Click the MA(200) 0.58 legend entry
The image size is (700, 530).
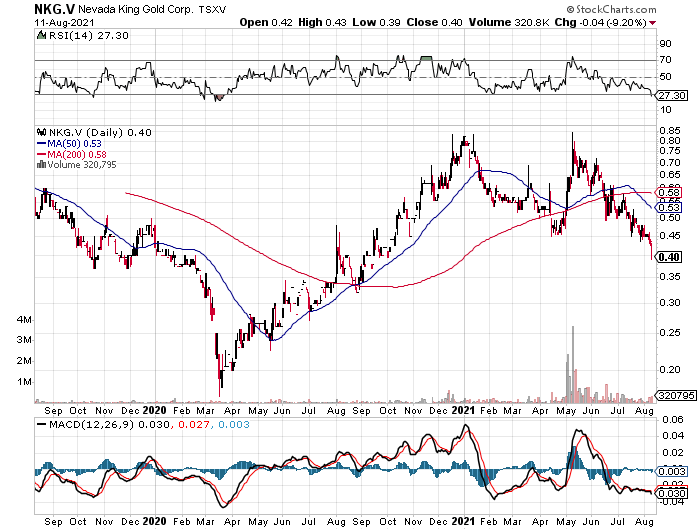coord(72,154)
